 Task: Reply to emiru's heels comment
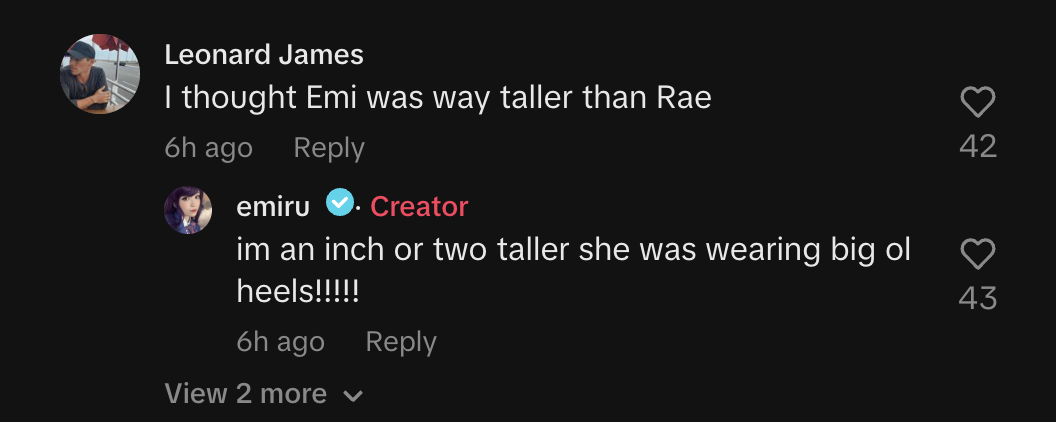point(401,342)
